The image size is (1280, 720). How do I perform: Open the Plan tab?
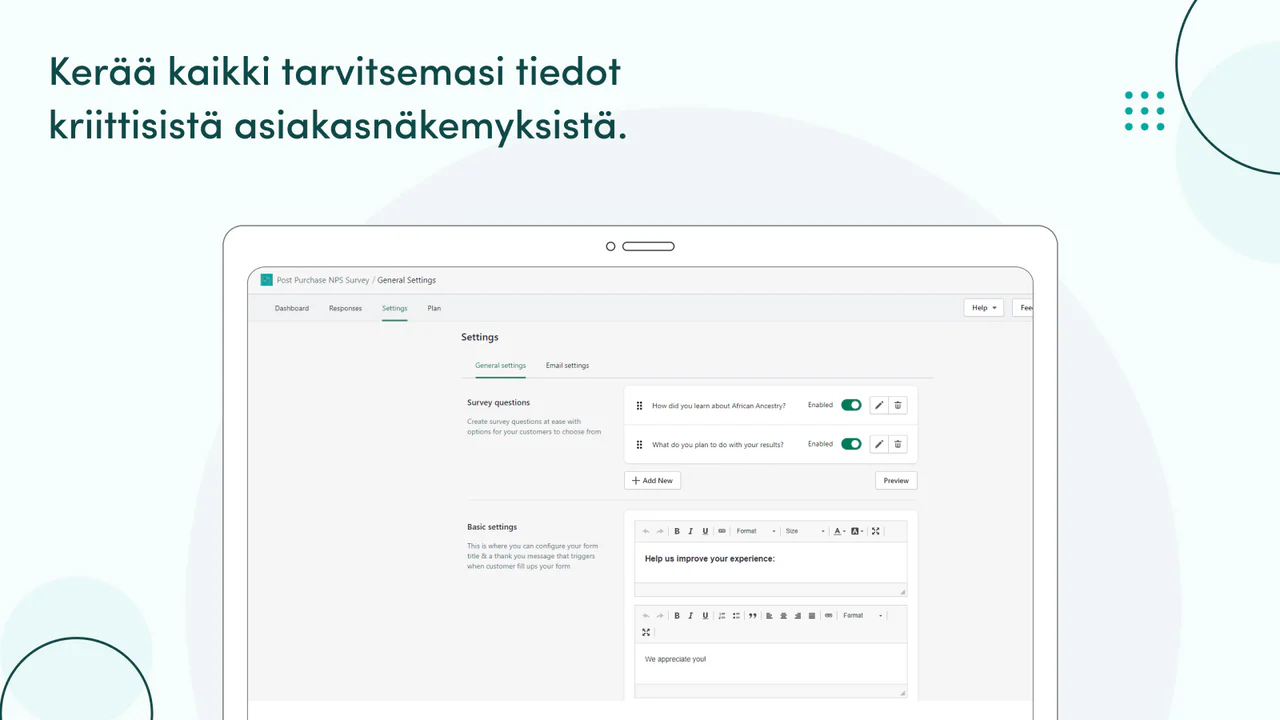pos(434,308)
